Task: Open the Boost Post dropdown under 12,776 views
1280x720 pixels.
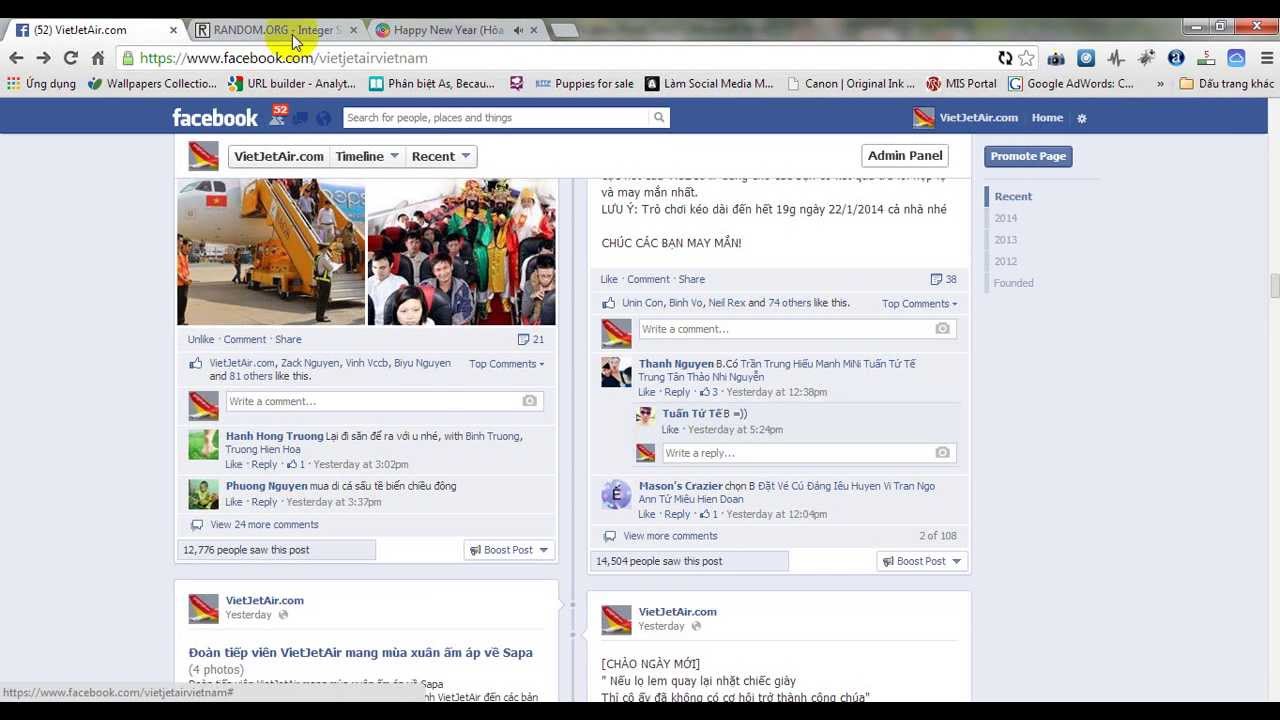Action: tap(509, 550)
